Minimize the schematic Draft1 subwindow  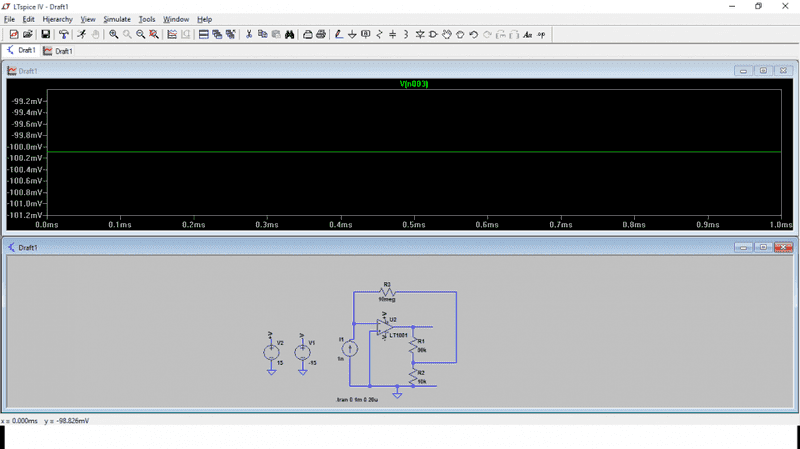point(743,247)
